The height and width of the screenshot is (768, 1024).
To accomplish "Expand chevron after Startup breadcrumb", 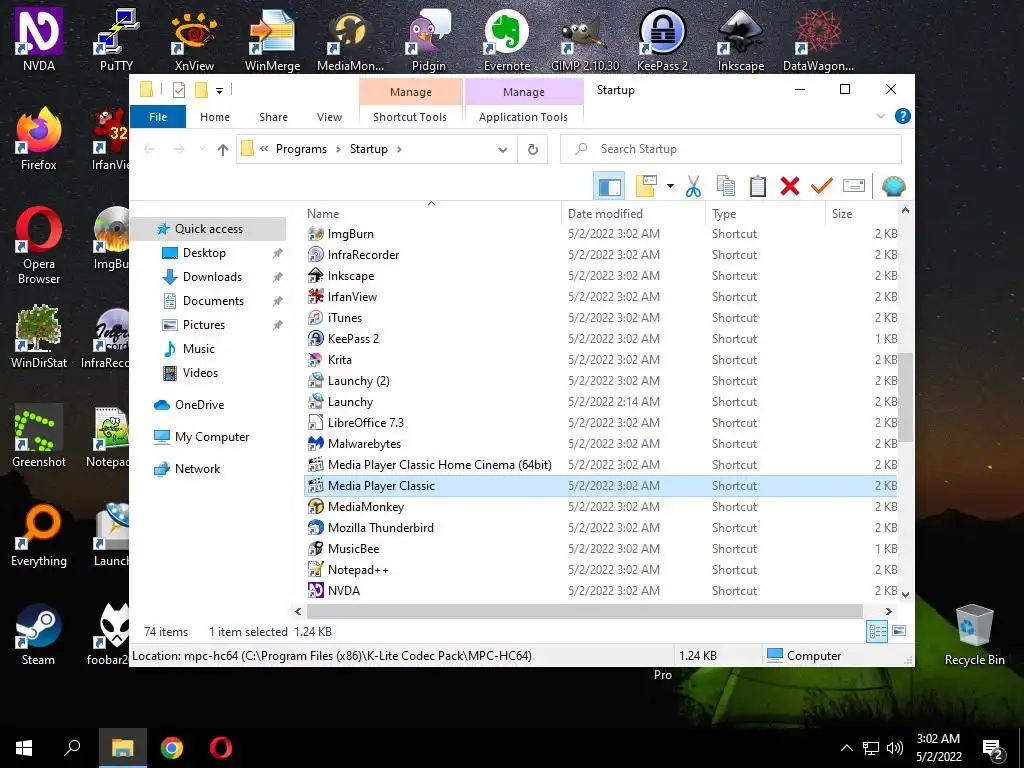I will (x=399, y=150).
